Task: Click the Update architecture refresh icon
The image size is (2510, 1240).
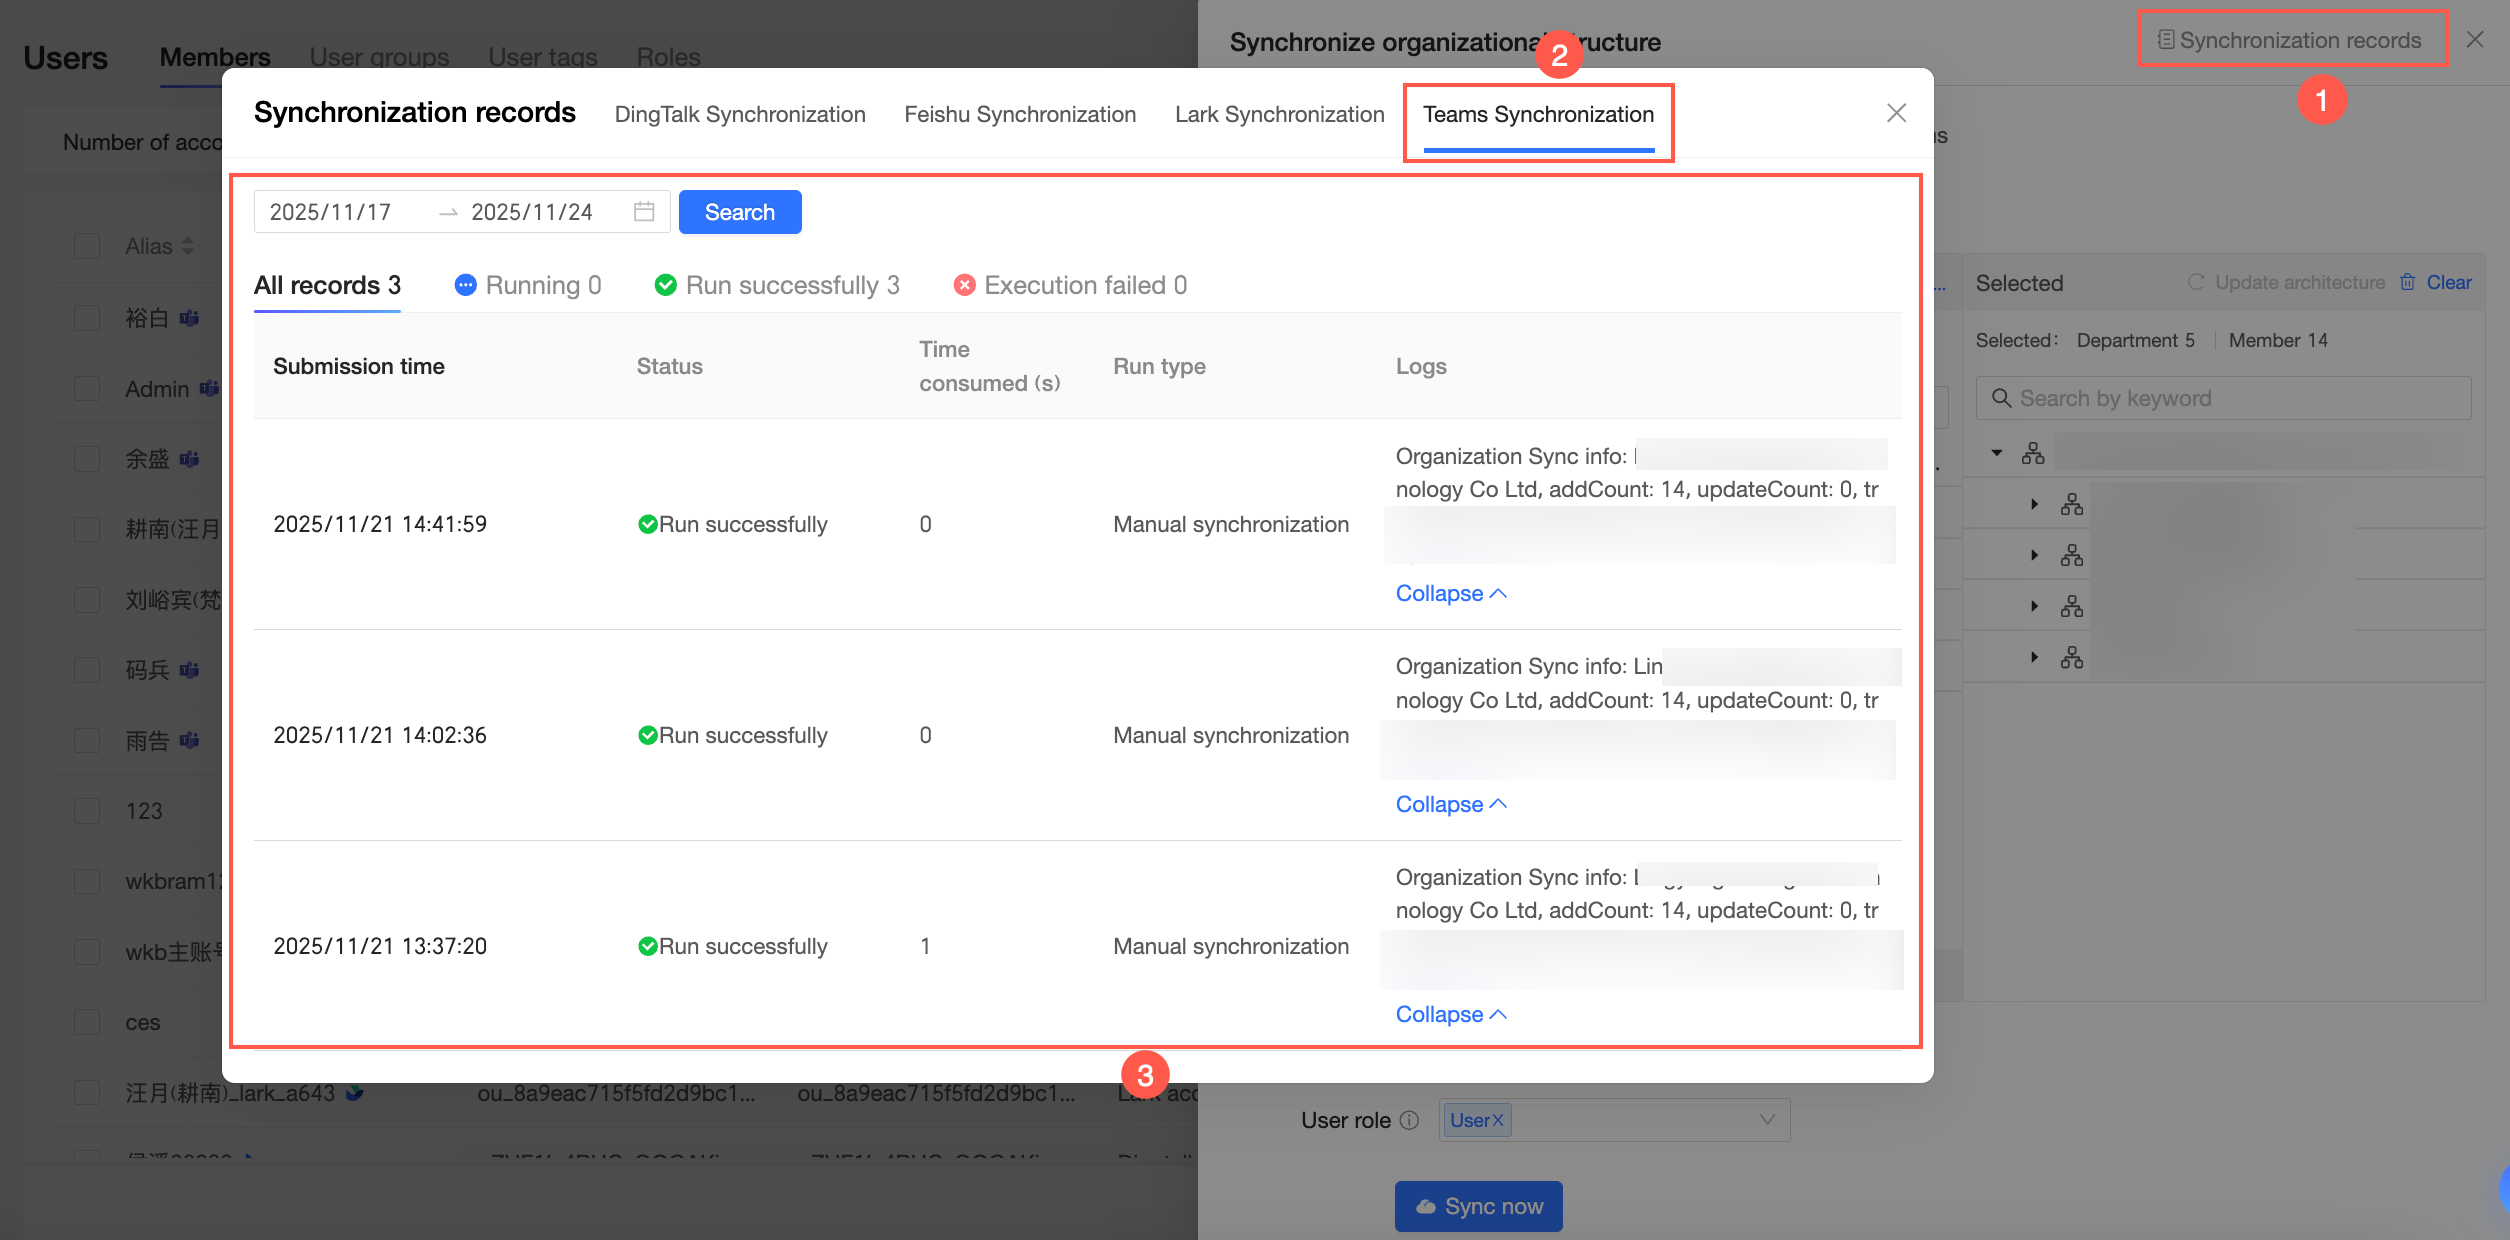Action: [2196, 282]
